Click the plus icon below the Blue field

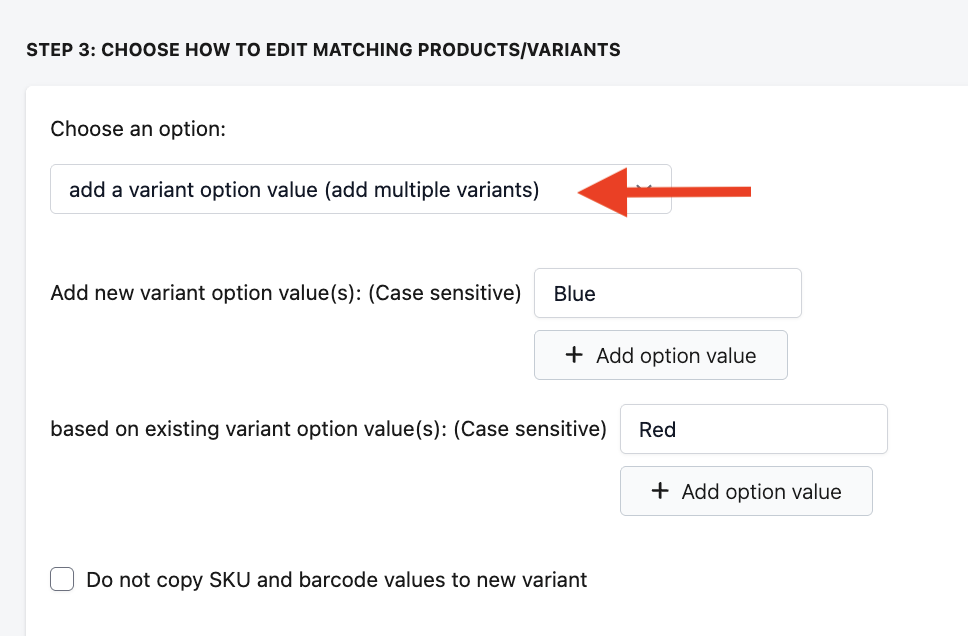[574, 355]
